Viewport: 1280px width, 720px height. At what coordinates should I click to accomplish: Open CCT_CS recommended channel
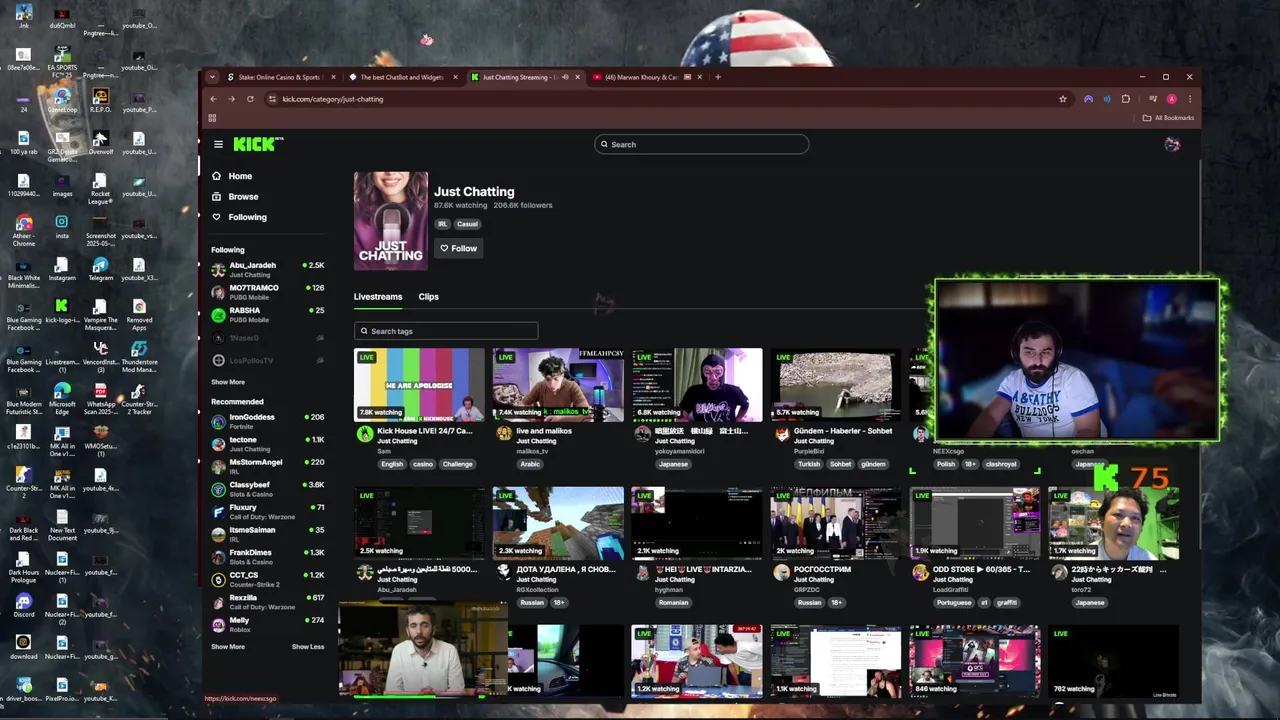(268, 579)
